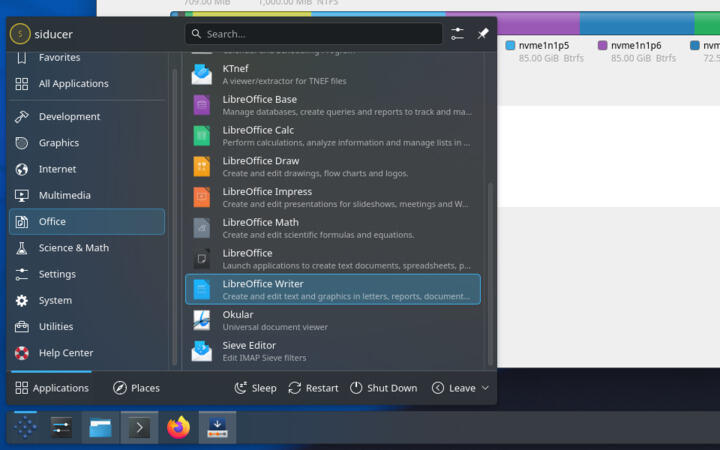The width and height of the screenshot is (720, 450).
Task: Select the Office category
Action: click(x=87, y=222)
